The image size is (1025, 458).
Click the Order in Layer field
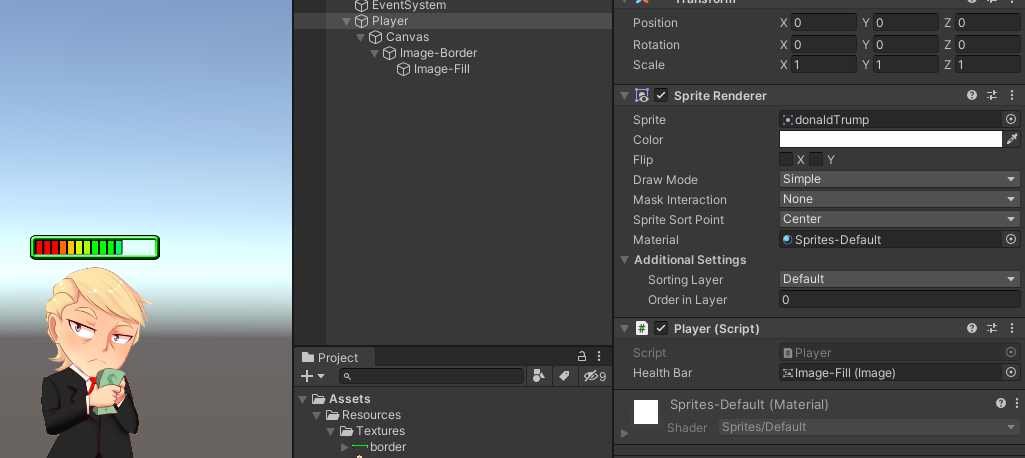tap(899, 299)
